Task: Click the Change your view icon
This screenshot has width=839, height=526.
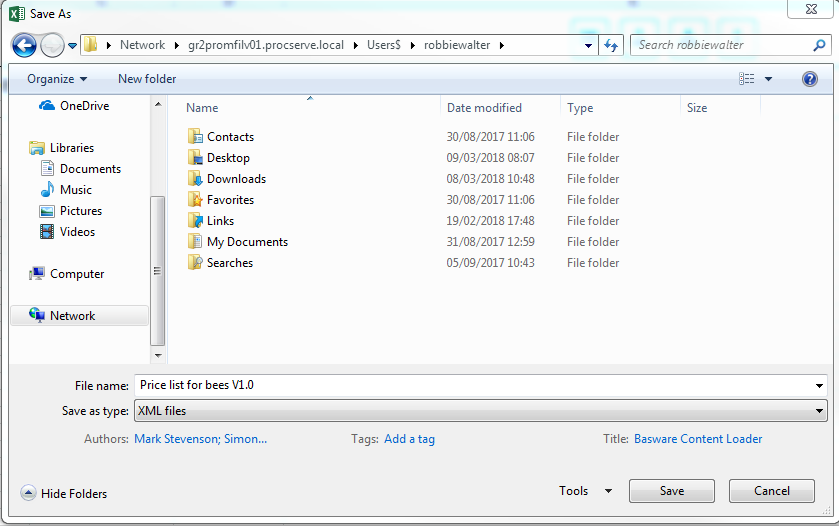Action: coord(746,79)
